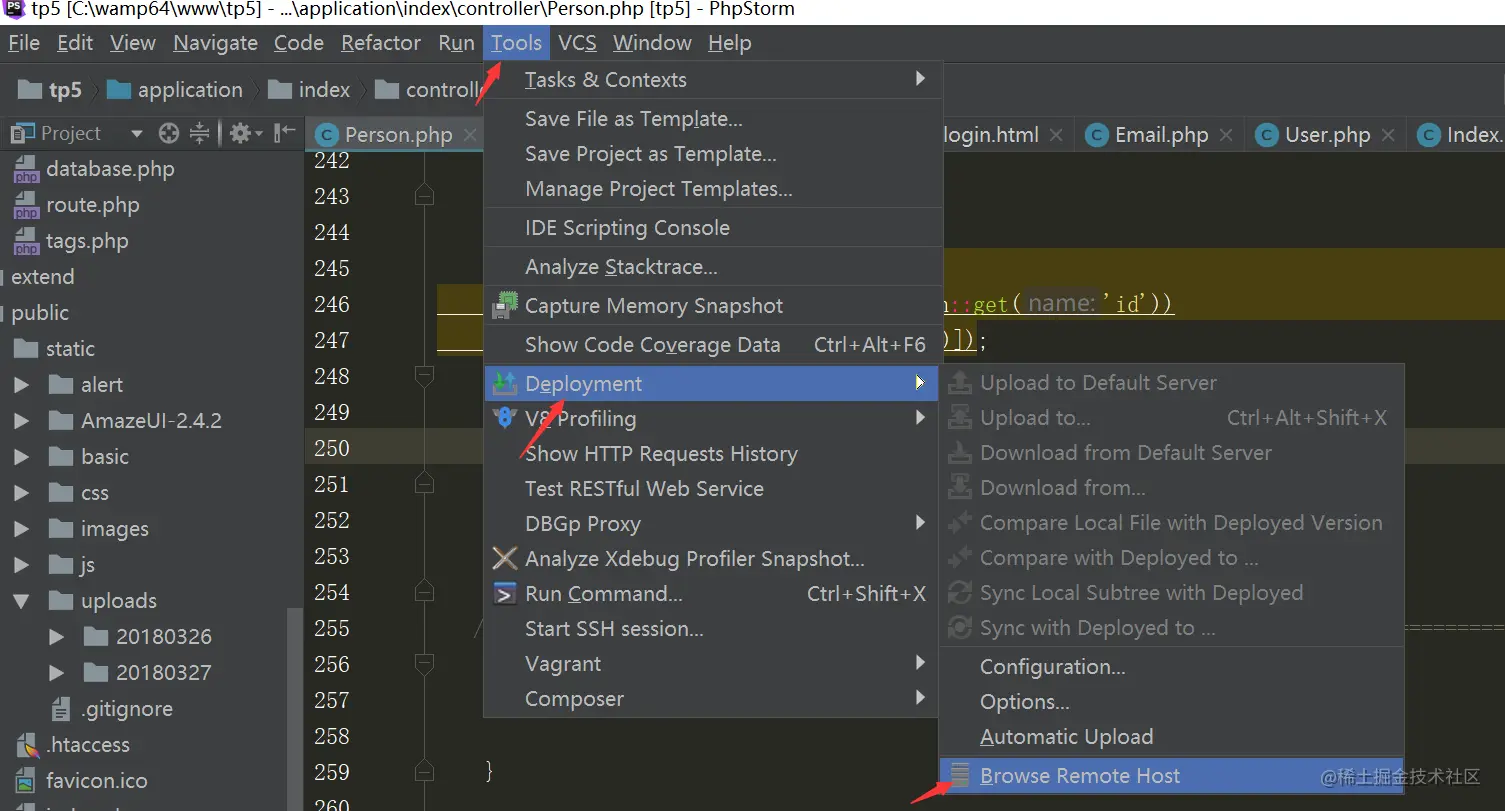Click the Run Command terminal icon
The width and height of the screenshot is (1505, 811).
click(x=505, y=594)
